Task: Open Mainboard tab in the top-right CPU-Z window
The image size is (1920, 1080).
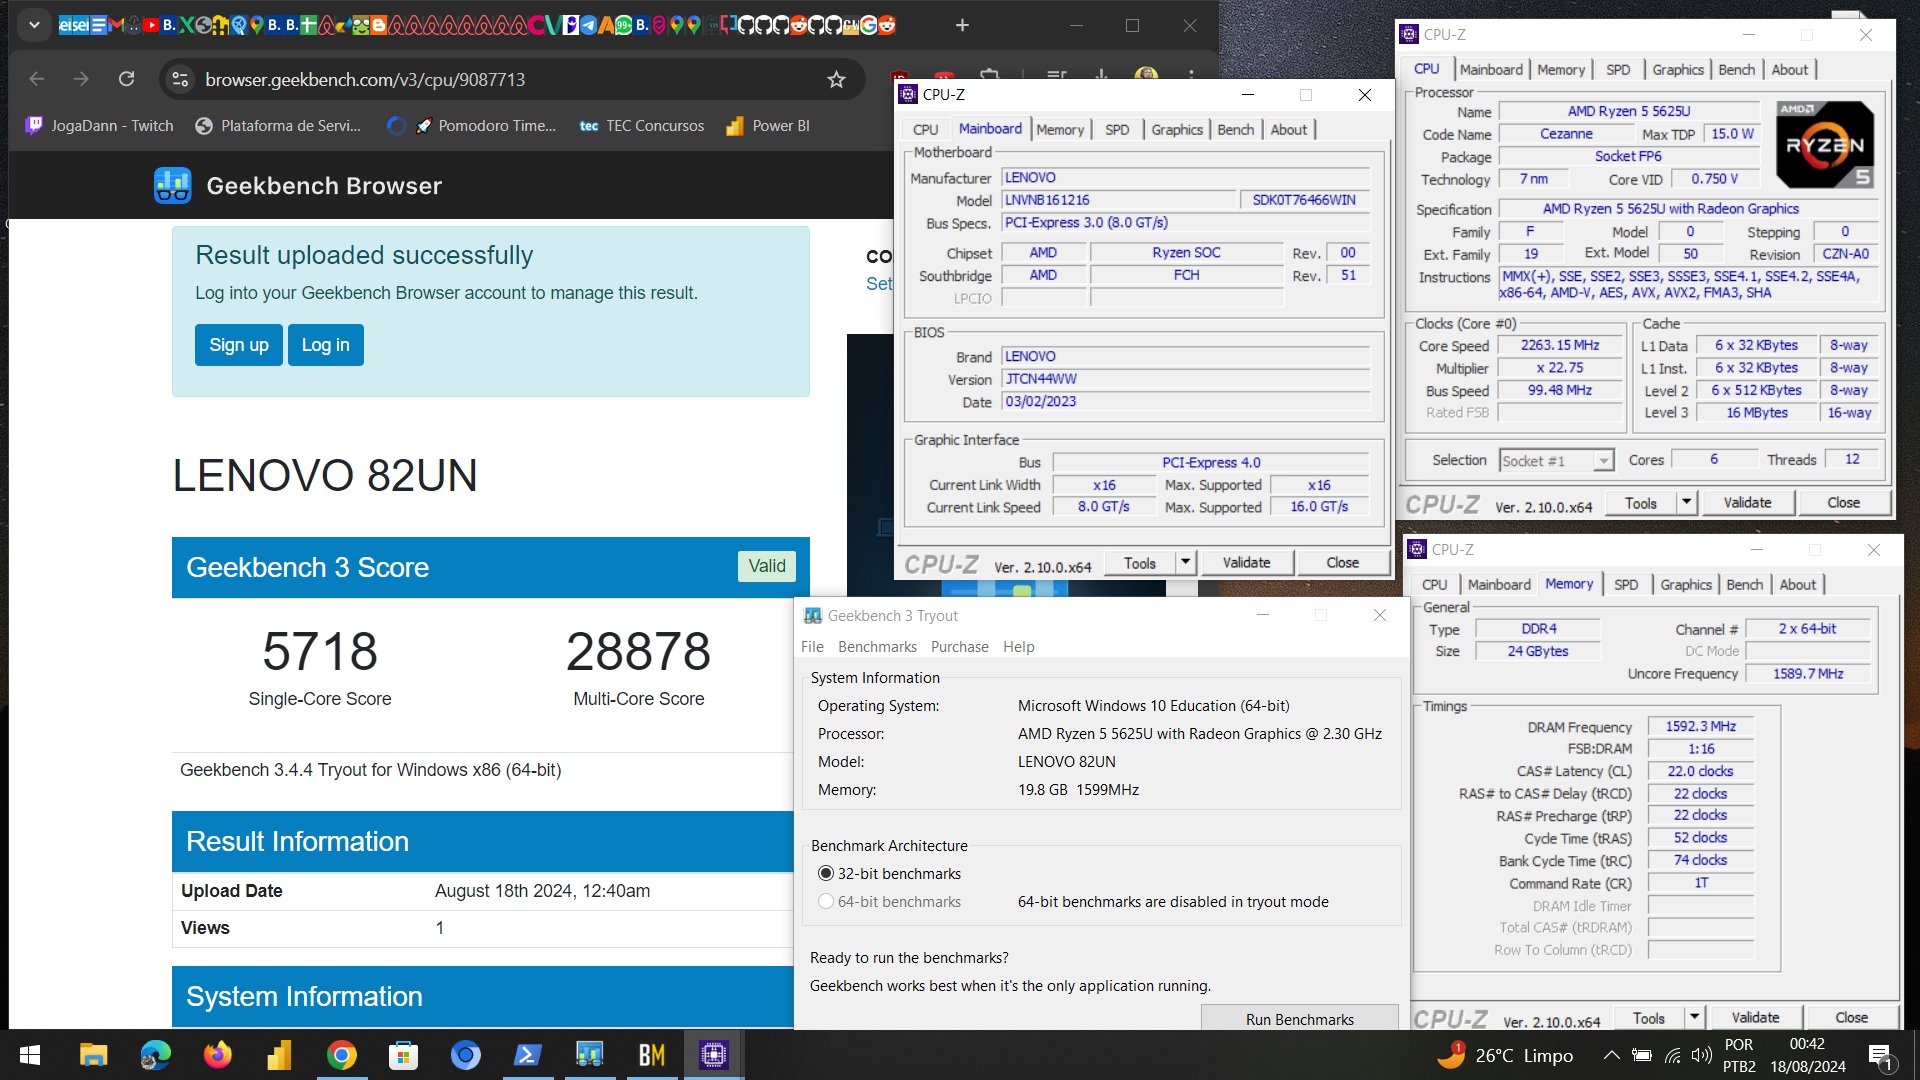Action: 1491,70
